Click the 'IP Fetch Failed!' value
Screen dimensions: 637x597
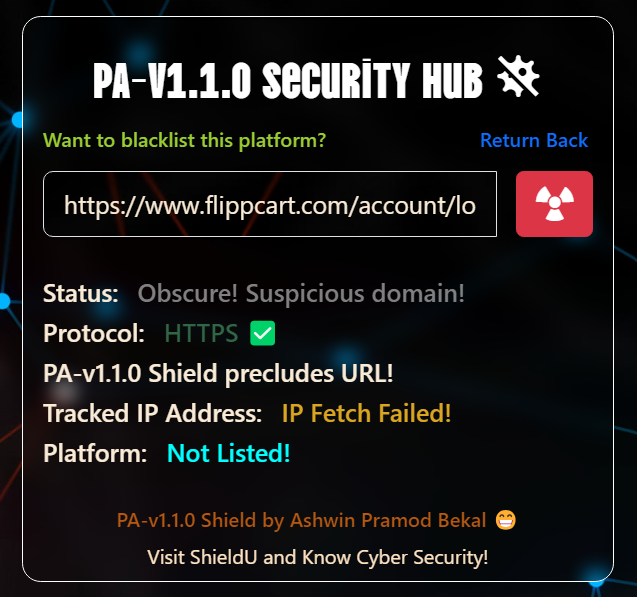(x=366, y=413)
